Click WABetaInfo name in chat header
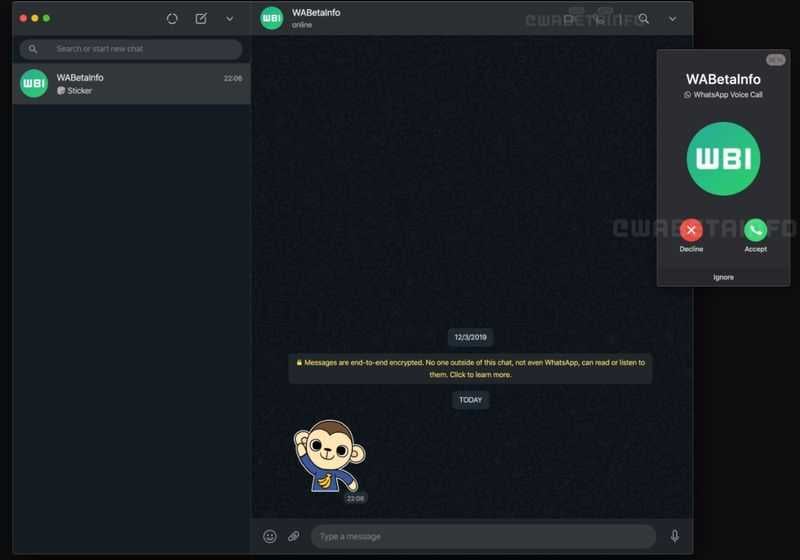 click(x=316, y=13)
